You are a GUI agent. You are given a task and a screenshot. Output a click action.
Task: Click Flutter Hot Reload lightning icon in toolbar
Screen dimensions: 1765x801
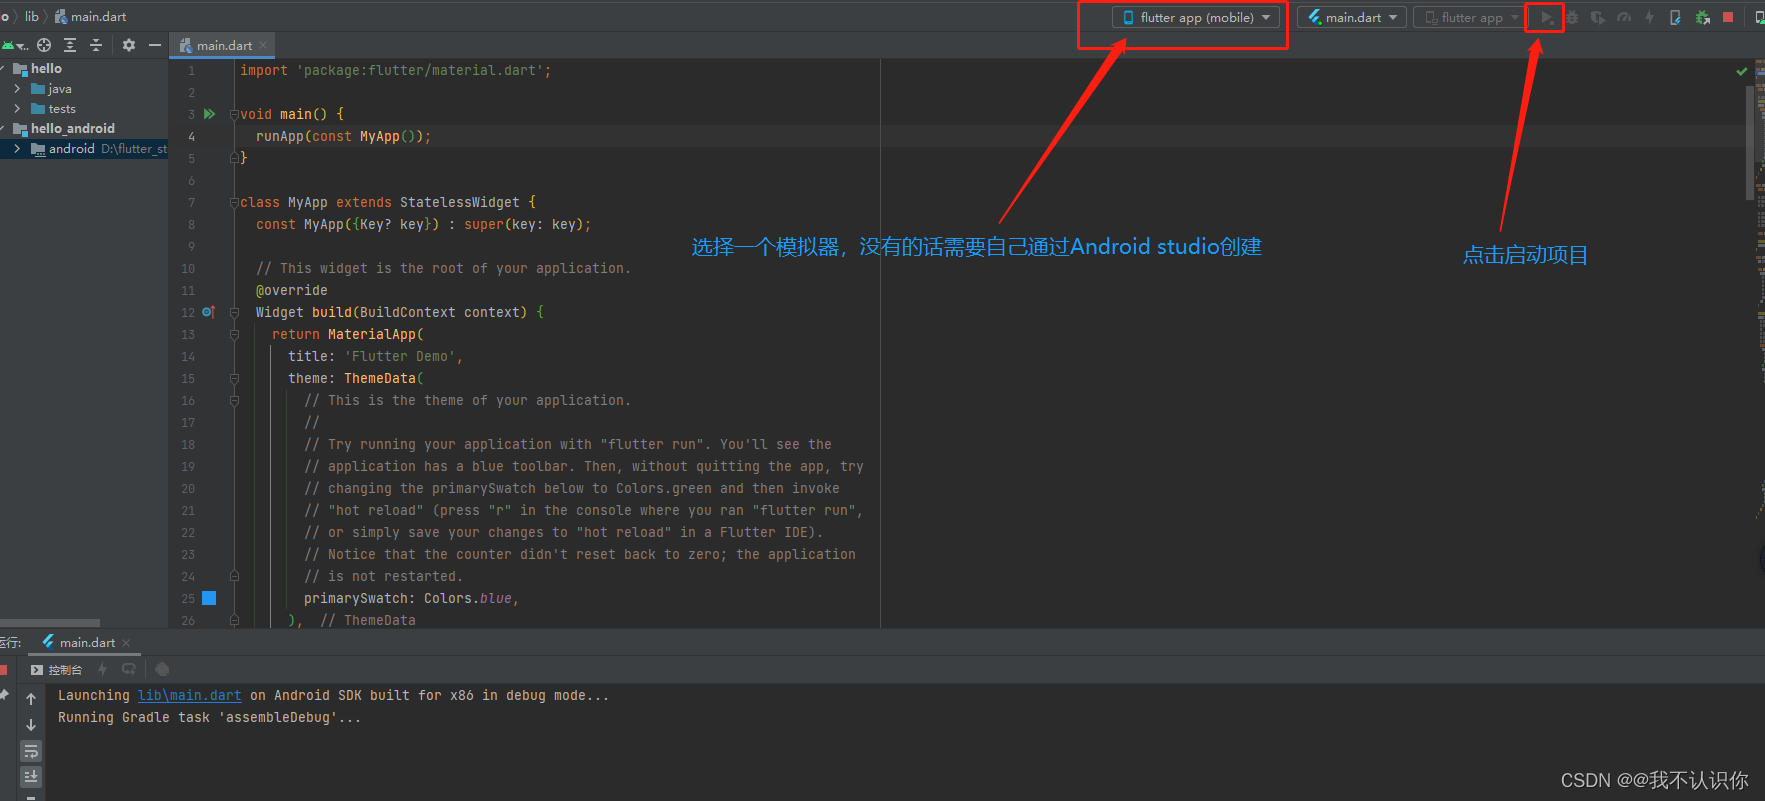[x=1650, y=17]
